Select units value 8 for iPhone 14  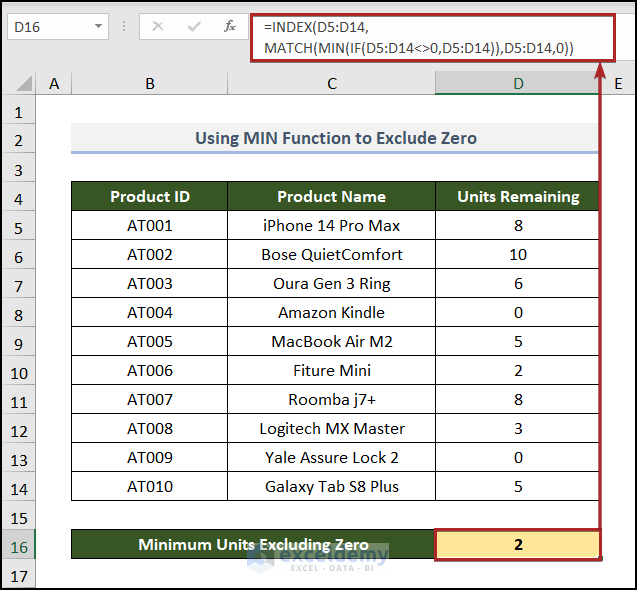tap(517, 225)
